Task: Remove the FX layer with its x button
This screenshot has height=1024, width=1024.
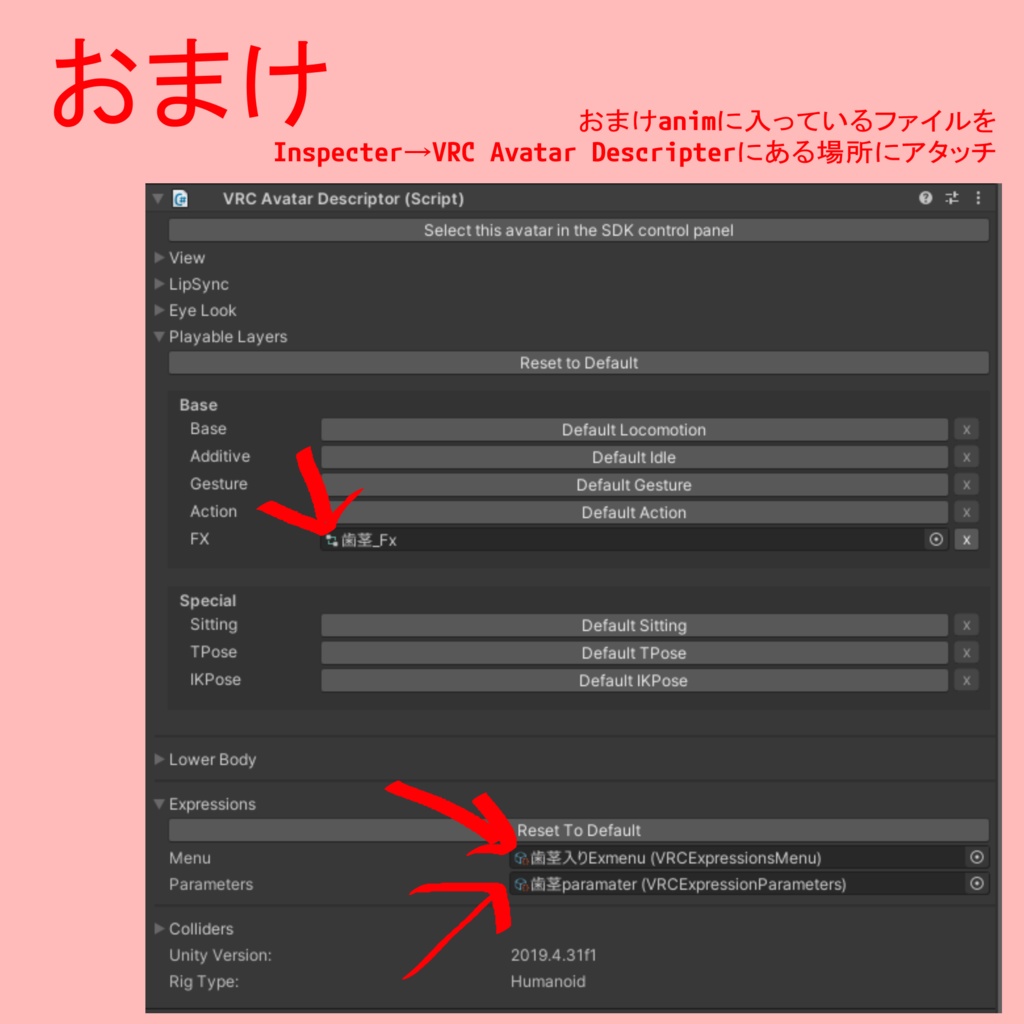Action: (x=966, y=539)
